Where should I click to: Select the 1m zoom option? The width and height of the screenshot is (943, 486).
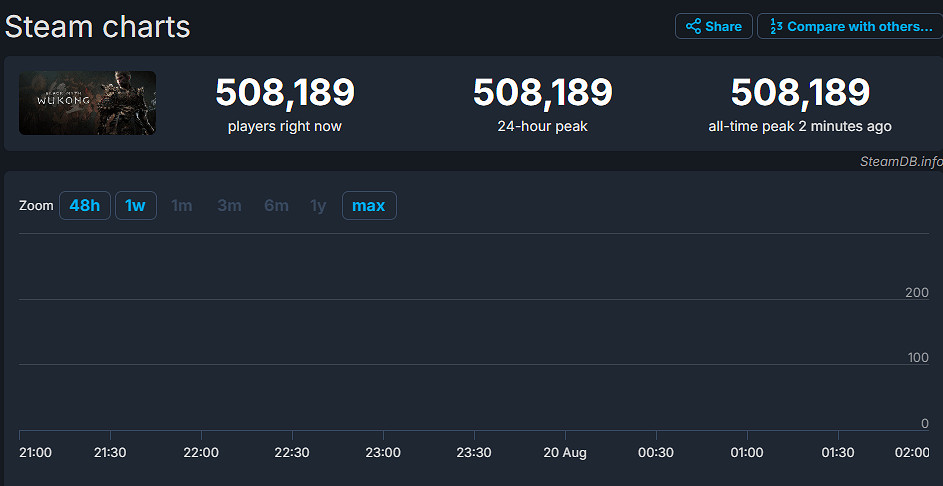182,206
